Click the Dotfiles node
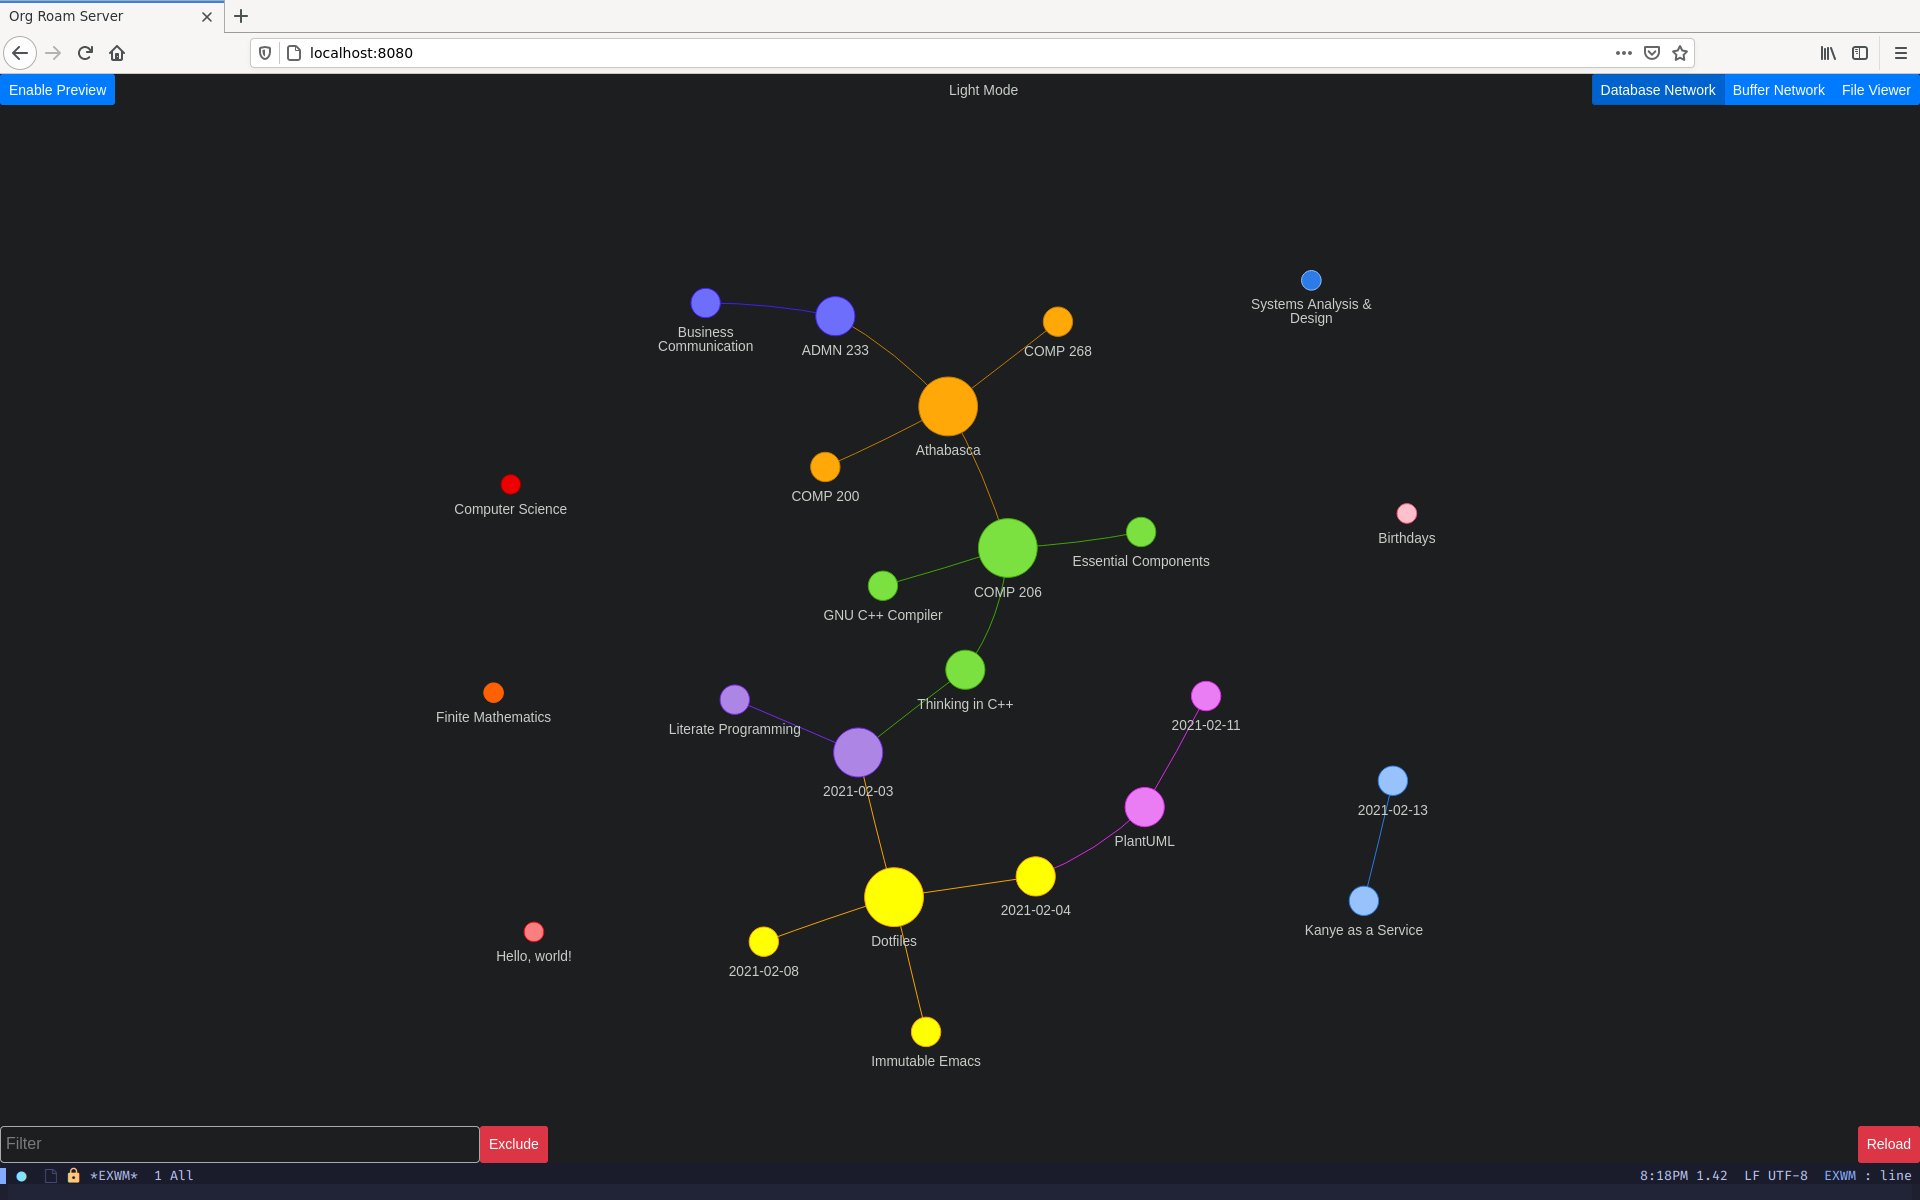The image size is (1920, 1200). point(894,897)
